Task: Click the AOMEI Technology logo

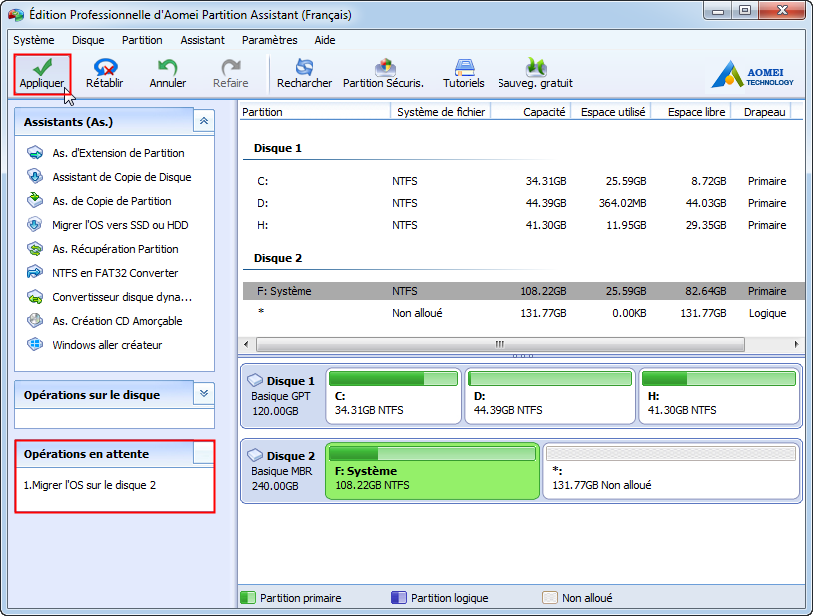Action: (x=752, y=74)
